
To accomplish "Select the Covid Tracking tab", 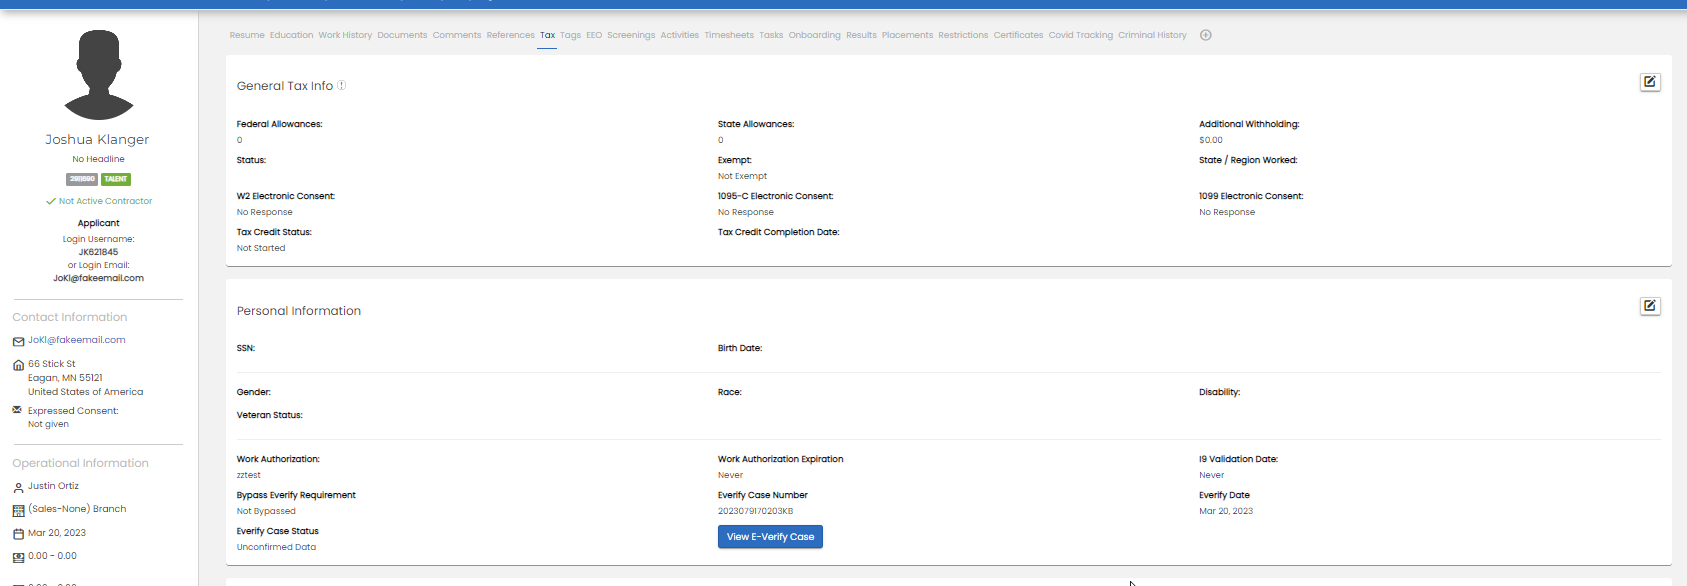I will [1080, 35].
